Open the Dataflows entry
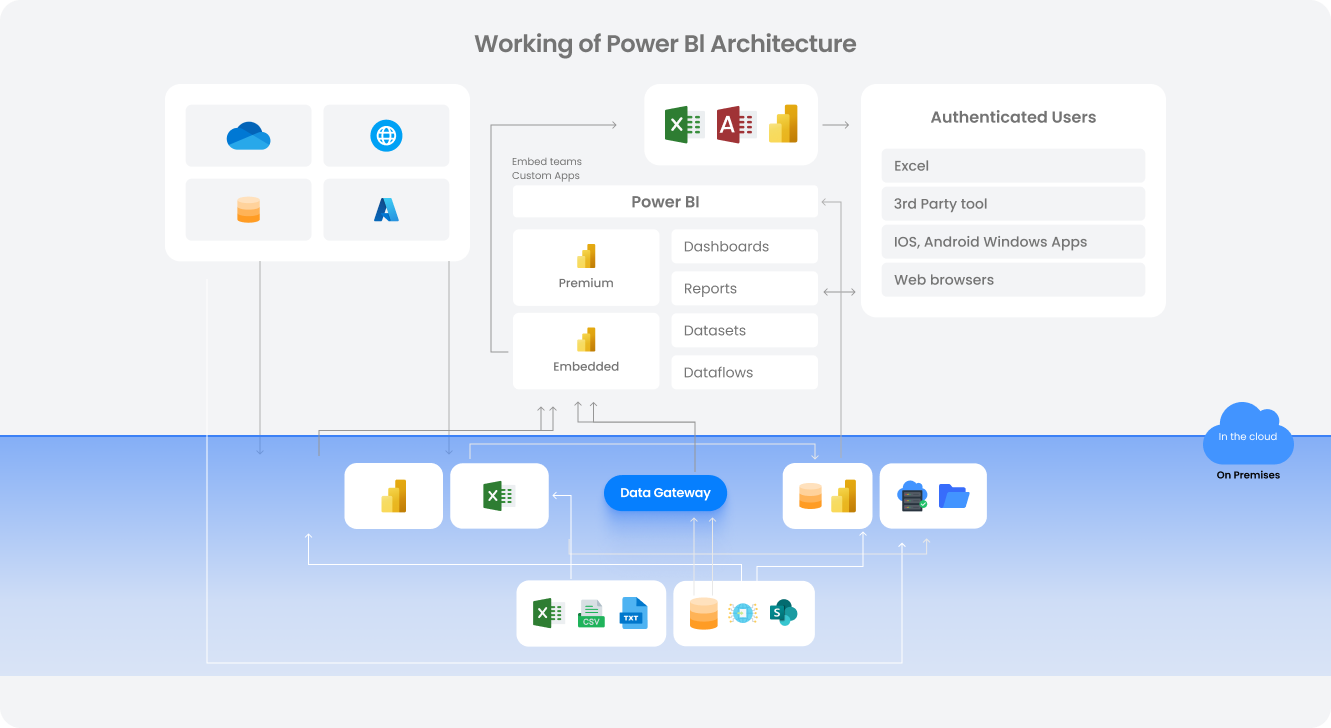 click(744, 371)
